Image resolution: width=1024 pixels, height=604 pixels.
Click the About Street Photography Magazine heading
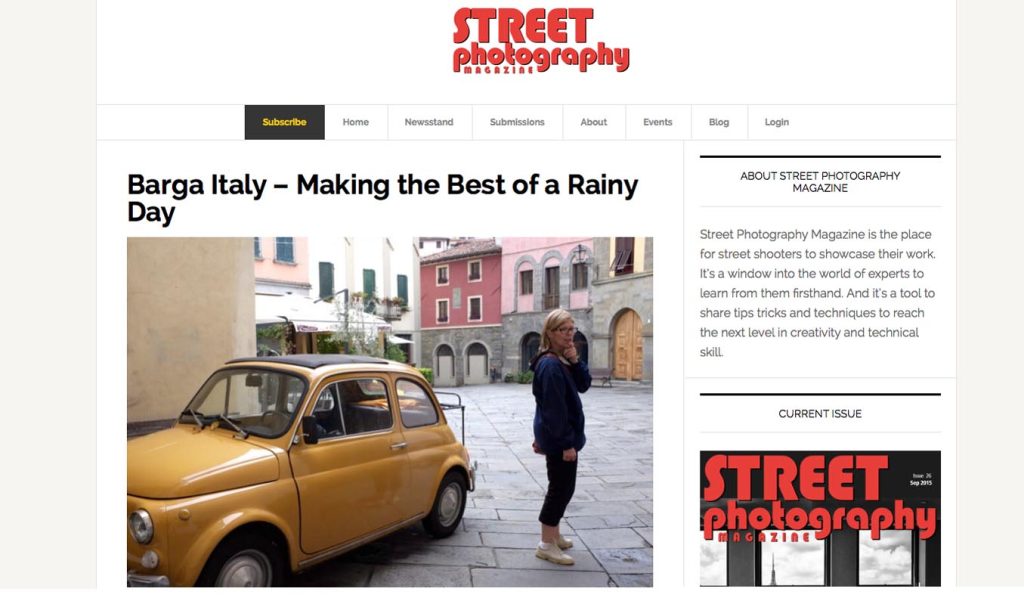click(820, 182)
